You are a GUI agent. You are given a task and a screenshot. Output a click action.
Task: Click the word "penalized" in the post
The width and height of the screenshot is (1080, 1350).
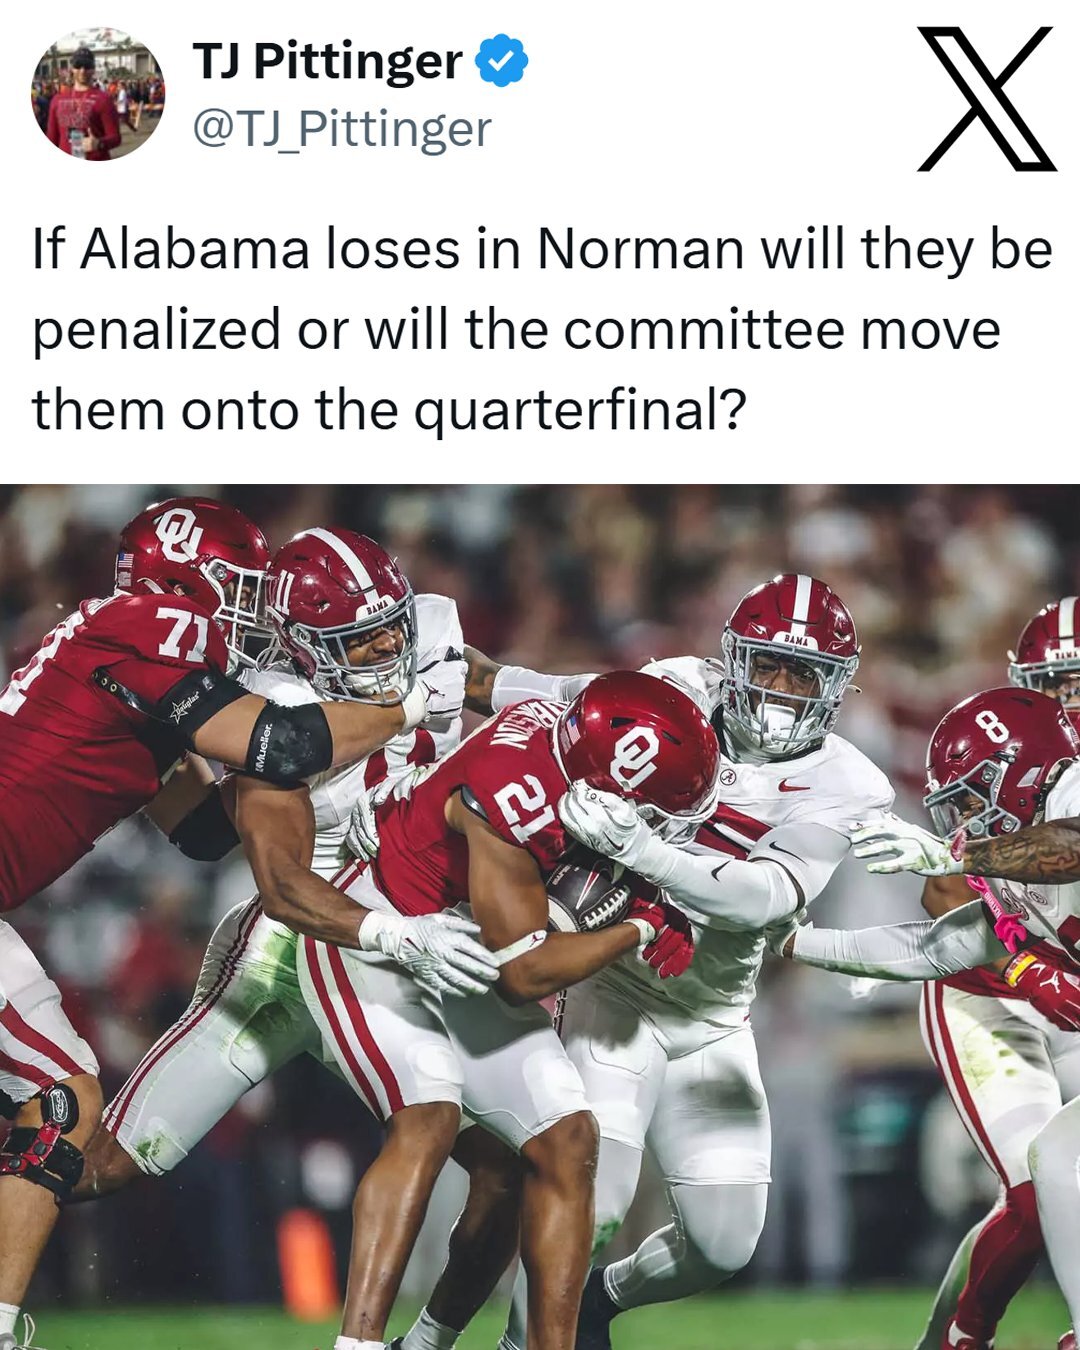coord(156,330)
